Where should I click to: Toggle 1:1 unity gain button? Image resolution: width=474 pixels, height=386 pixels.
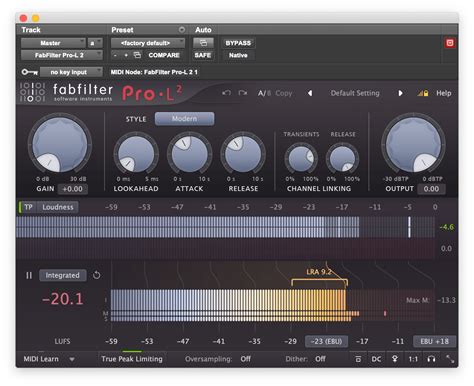[413, 359]
